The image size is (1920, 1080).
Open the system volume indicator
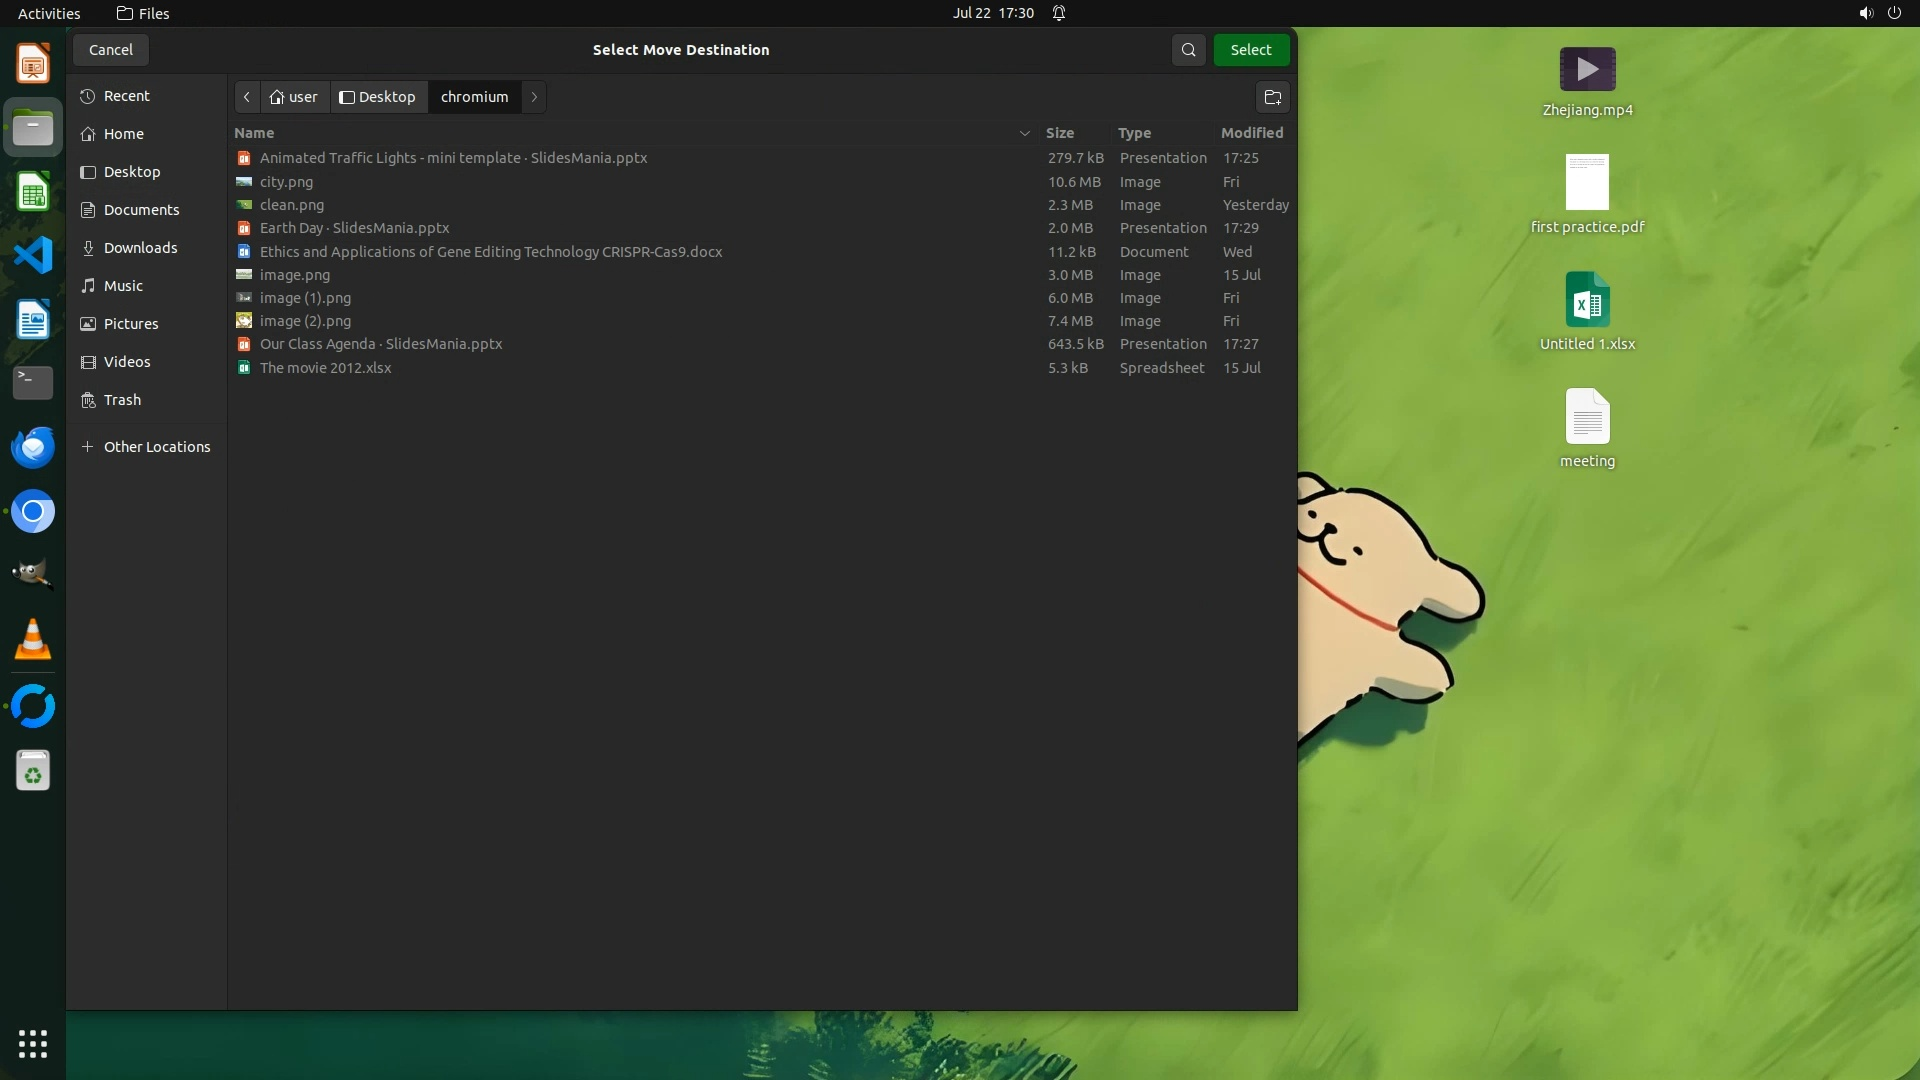coord(1865,13)
